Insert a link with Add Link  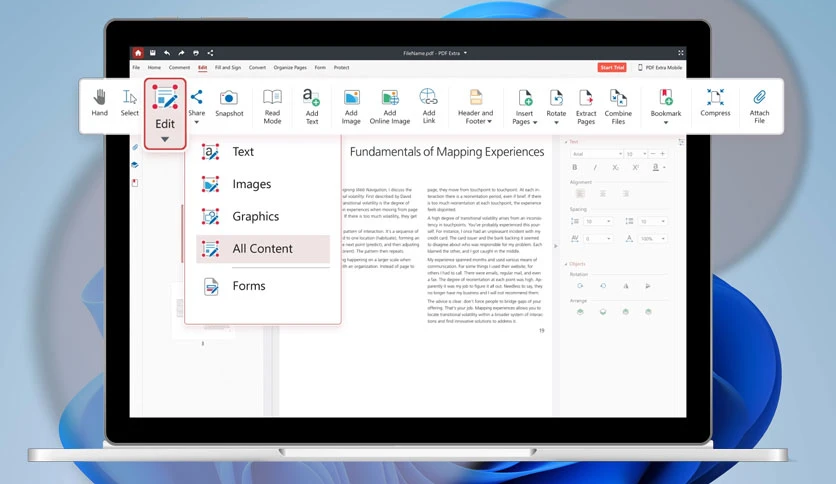coord(429,106)
